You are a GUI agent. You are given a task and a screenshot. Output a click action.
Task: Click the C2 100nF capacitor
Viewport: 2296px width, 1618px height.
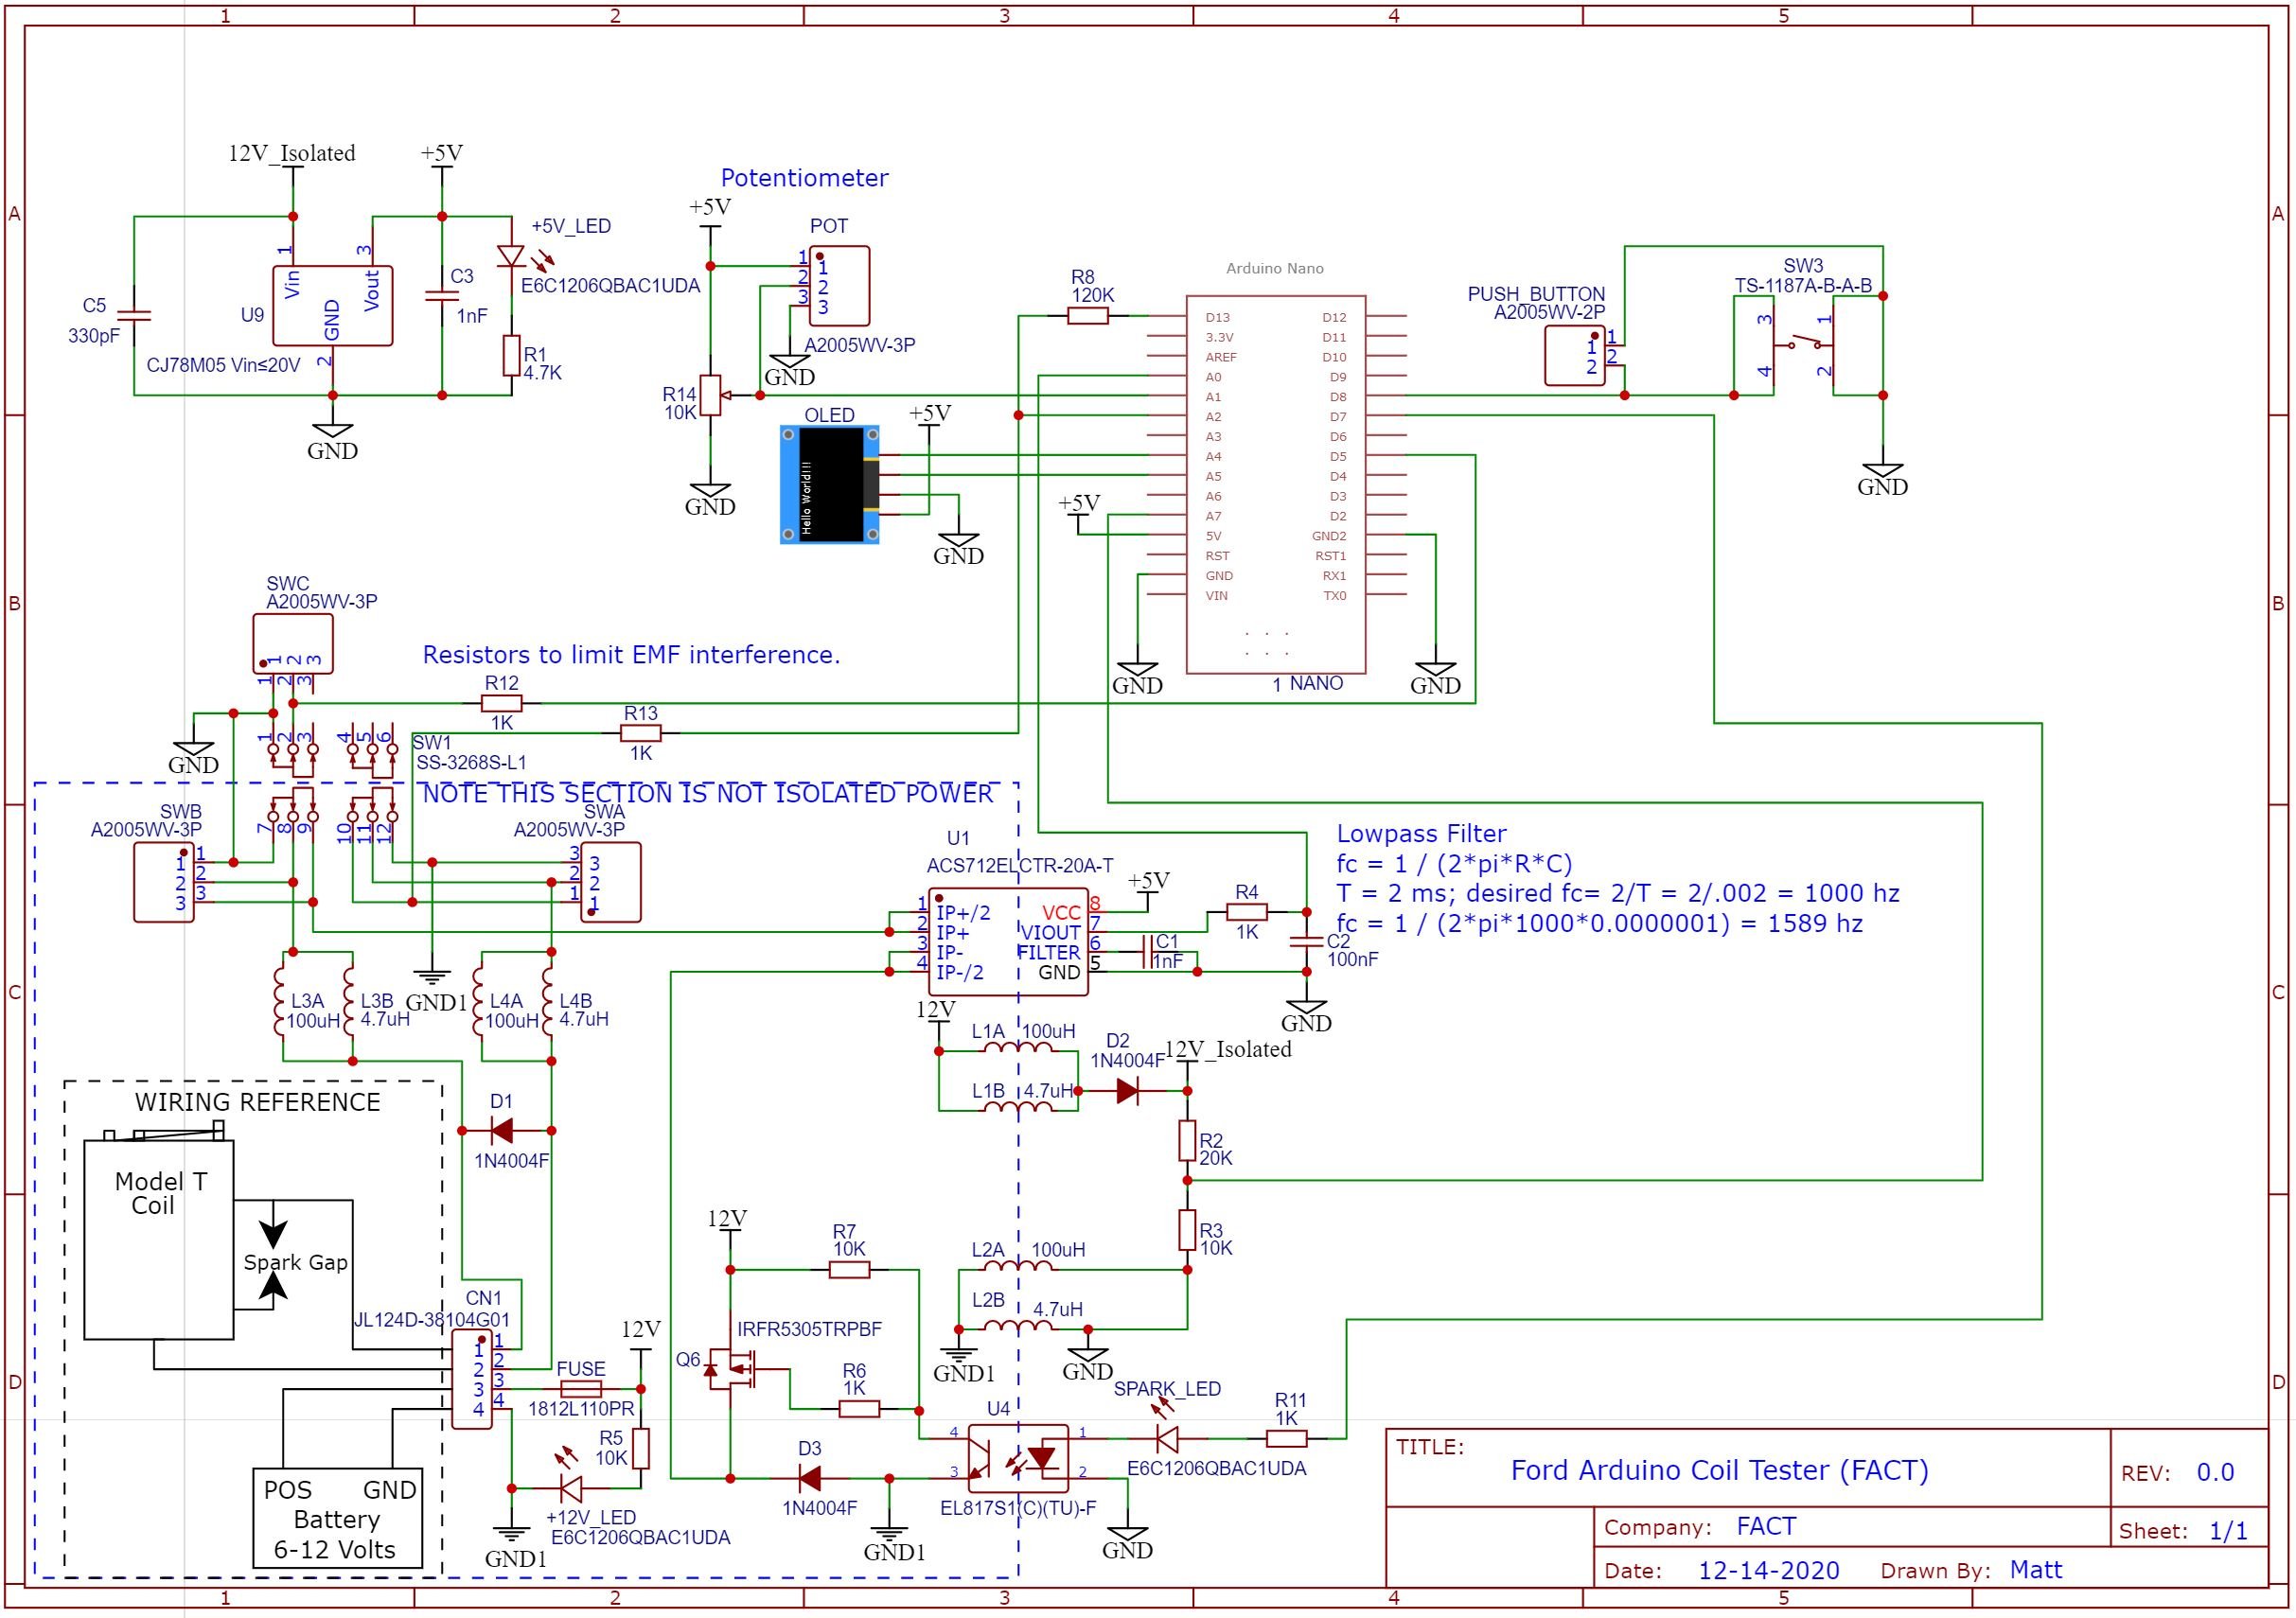[1305, 941]
